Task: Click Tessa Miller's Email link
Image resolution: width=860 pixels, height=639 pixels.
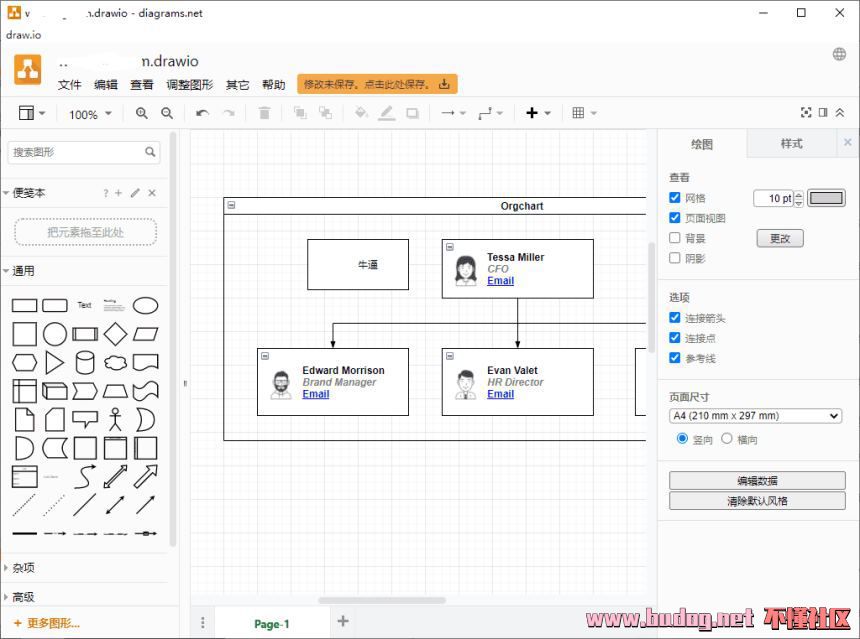Action: (500, 281)
